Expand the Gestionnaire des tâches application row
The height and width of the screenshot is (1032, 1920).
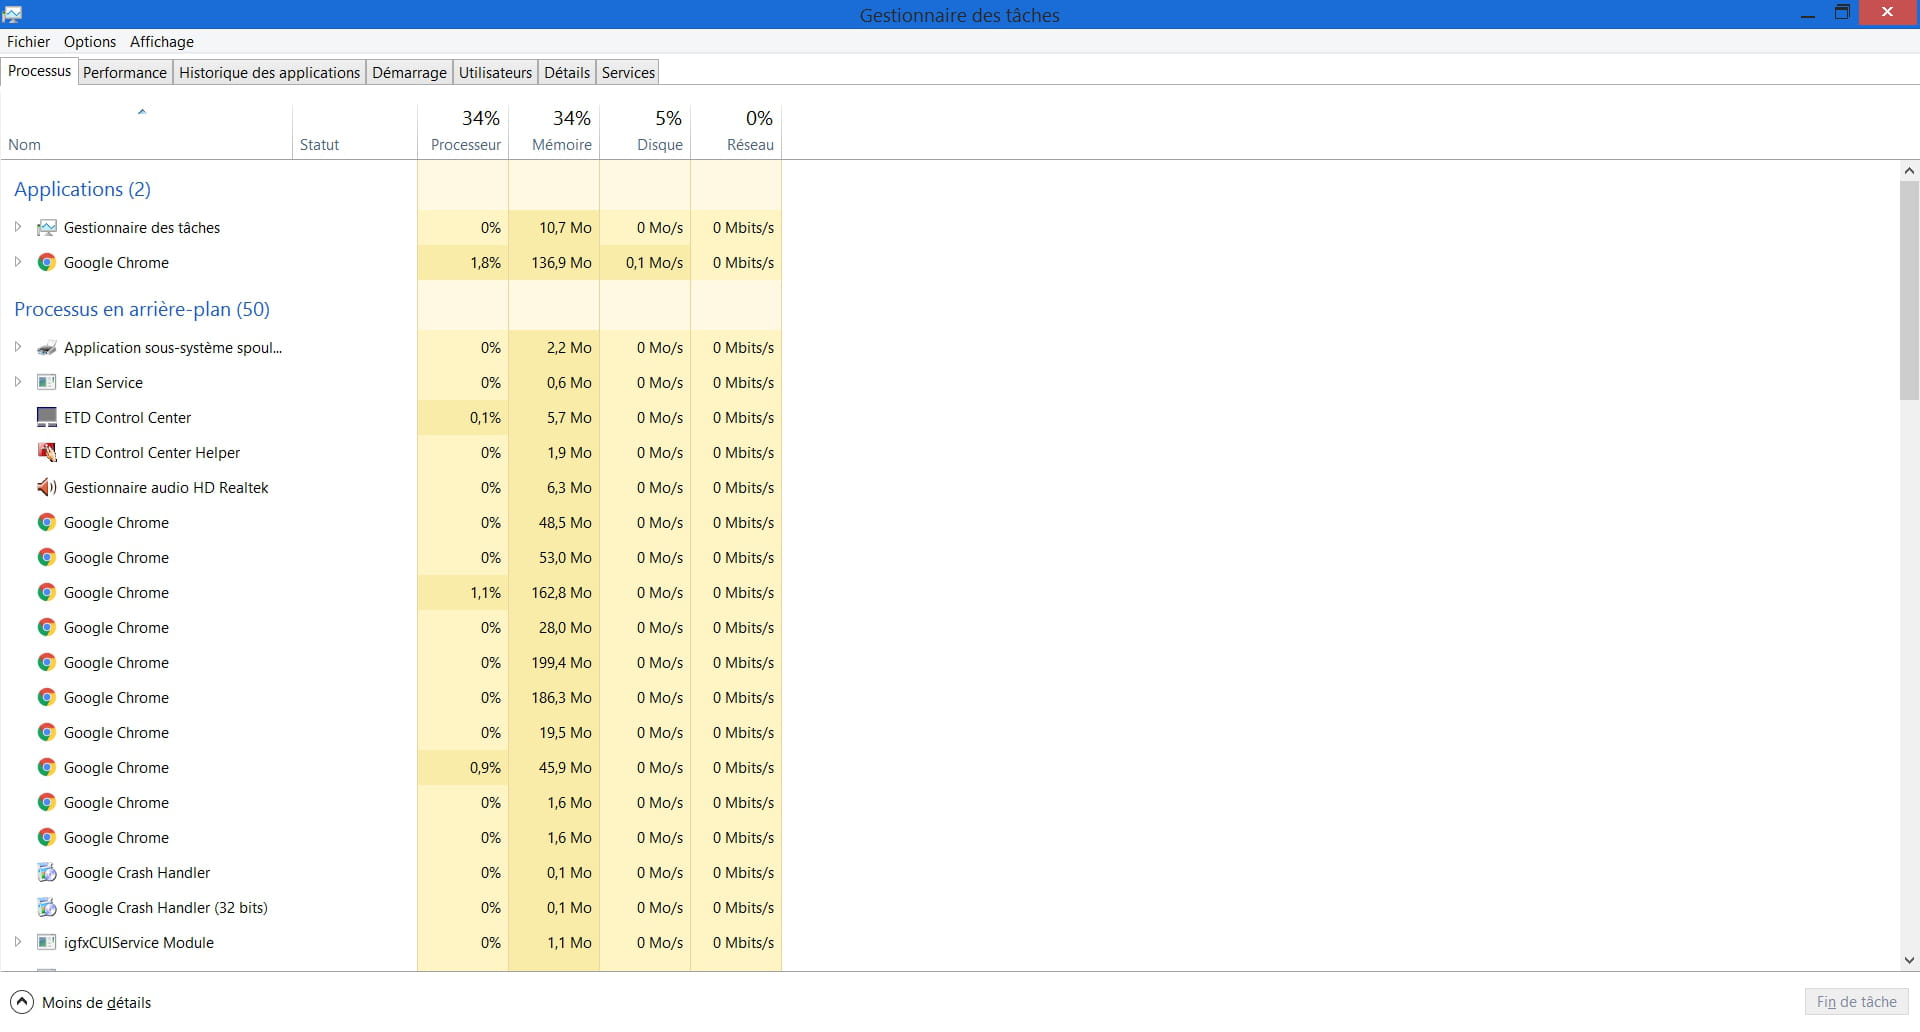[x=17, y=227]
